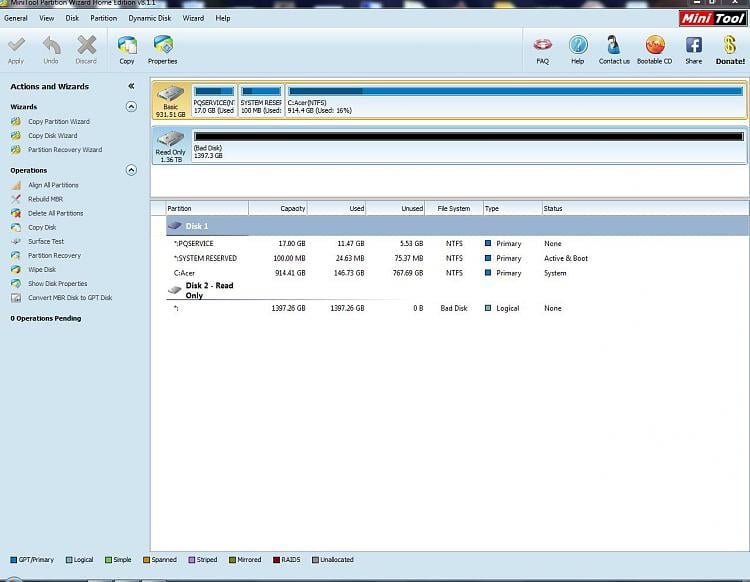This screenshot has height=582, width=750.
Task: Click the MiniTool logo
Action: tap(713, 18)
